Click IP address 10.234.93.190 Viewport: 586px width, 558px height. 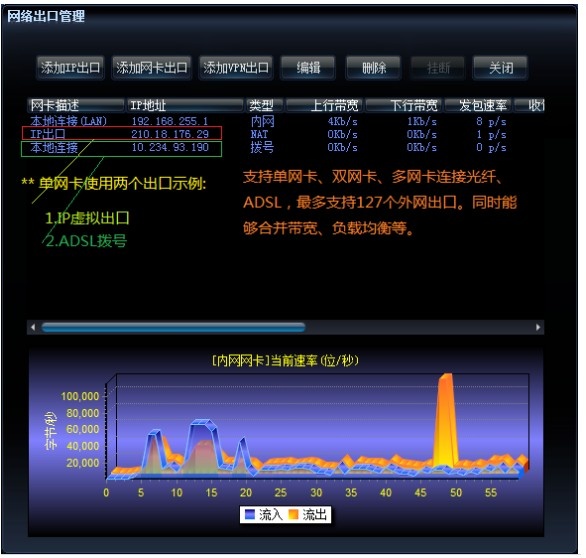[170, 147]
